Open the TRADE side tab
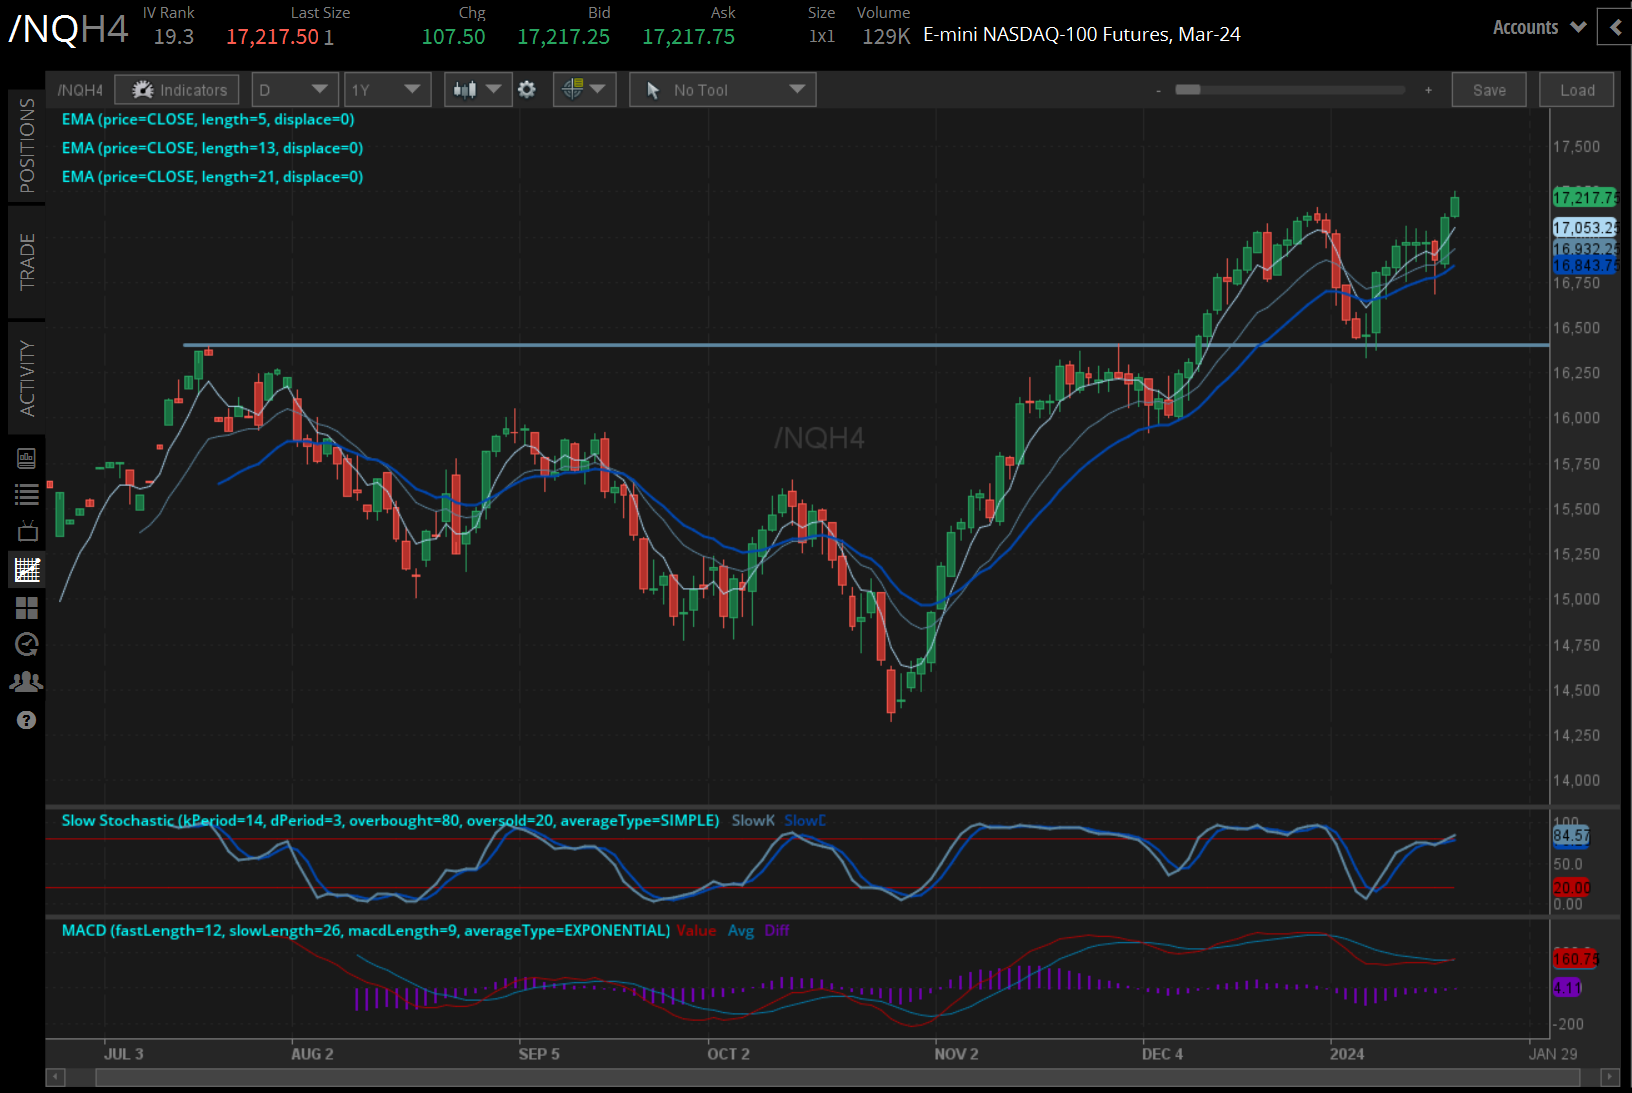Screen dimensions: 1632x1093 point(27,262)
